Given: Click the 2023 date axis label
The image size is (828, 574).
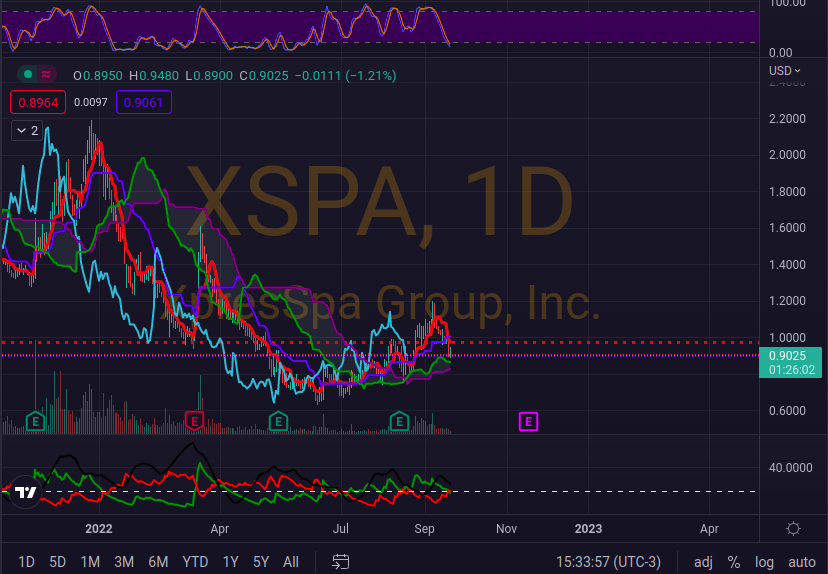Looking at the screenshot, I should click(x=588, y=529).
